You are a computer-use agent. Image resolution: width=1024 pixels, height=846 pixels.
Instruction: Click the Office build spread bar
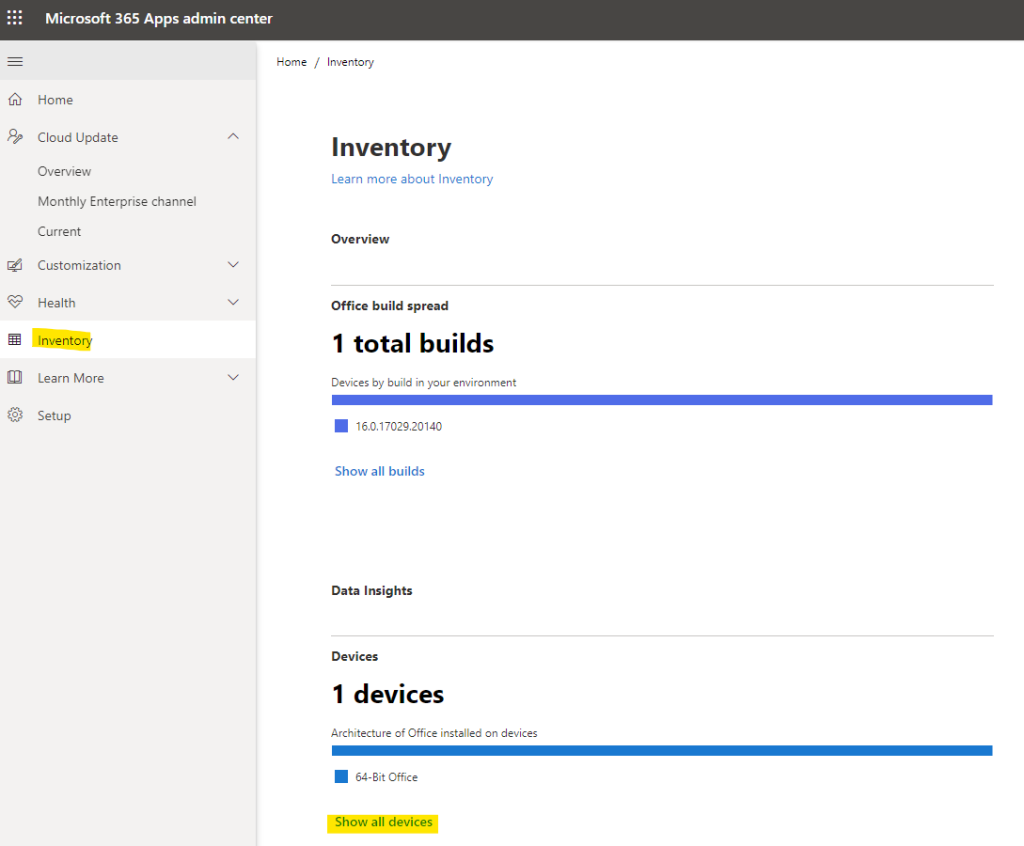pyautogui.click(x=662, y=400)
